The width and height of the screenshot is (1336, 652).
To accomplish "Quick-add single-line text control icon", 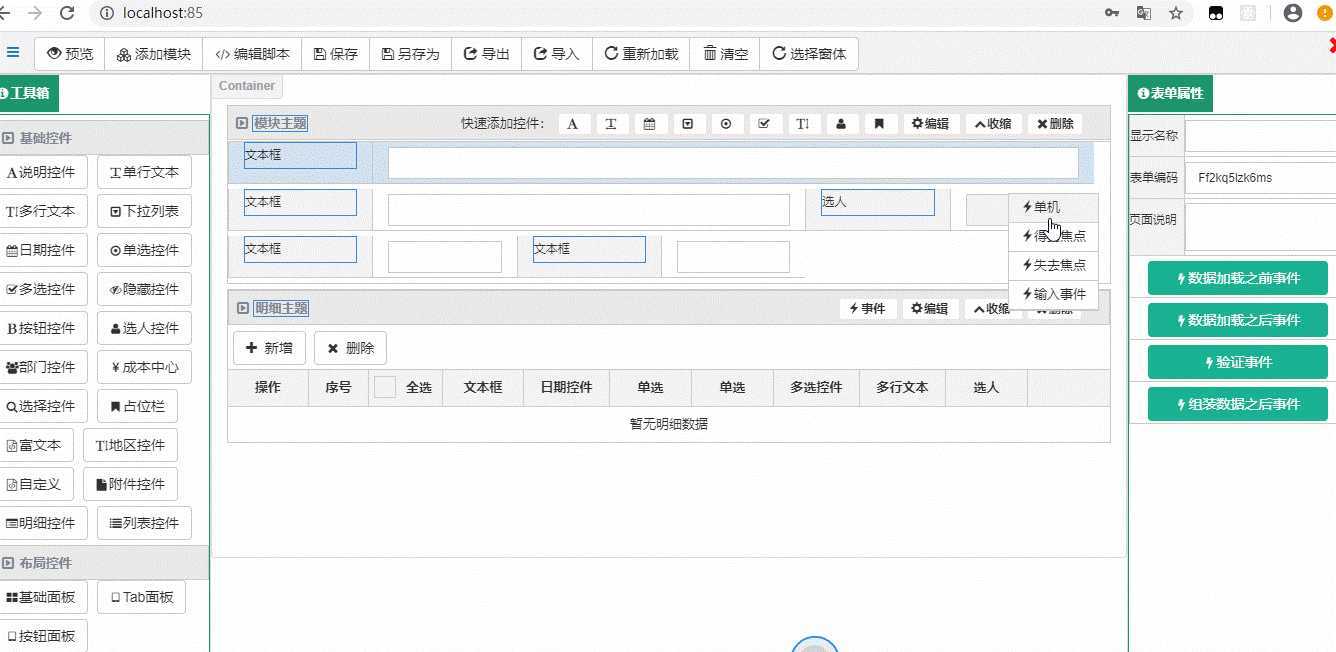I will pyautogui.click(x=611, y=124).
